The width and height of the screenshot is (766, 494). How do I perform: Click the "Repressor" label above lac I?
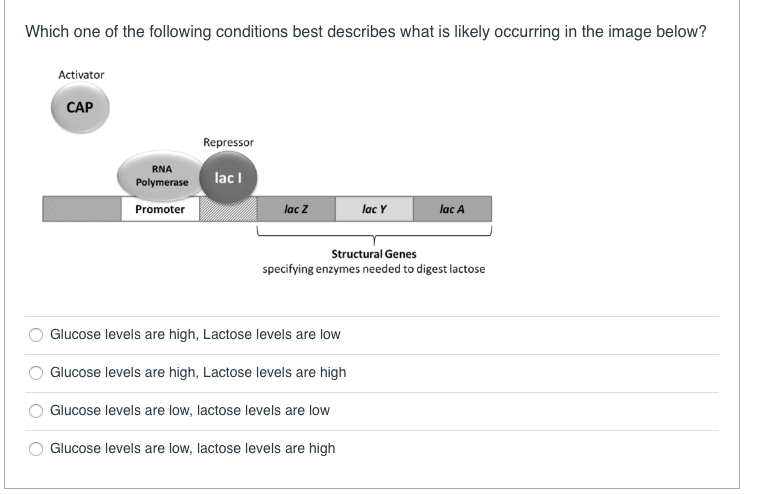coord(228,143)
